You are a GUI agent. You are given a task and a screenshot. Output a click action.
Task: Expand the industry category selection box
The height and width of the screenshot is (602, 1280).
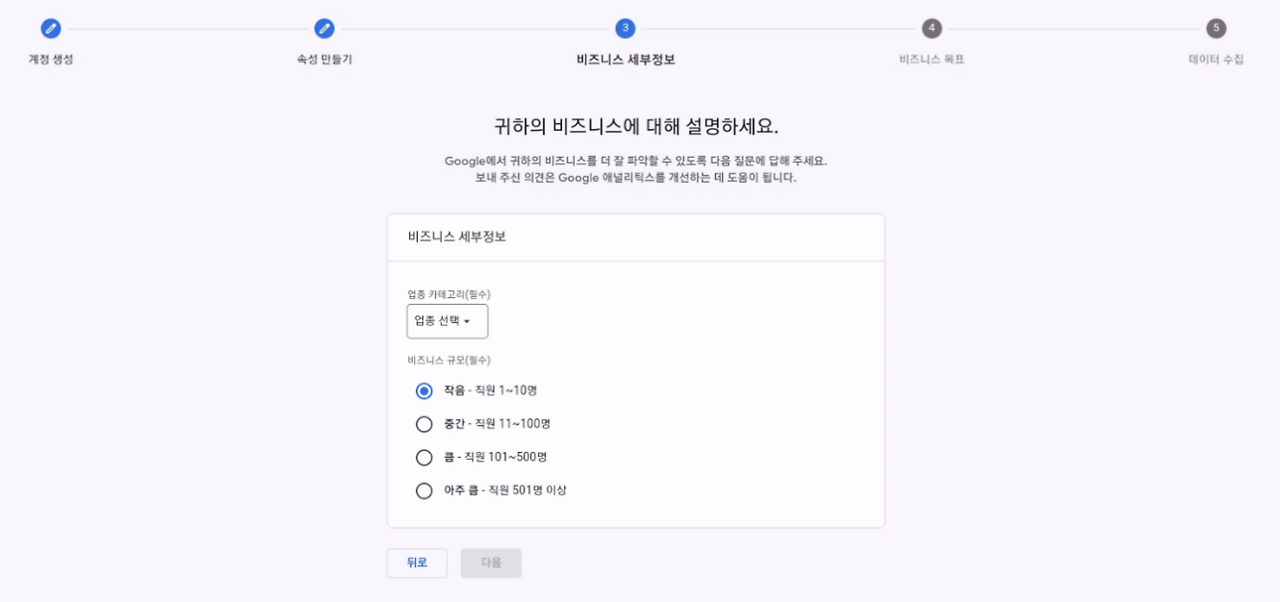point(446,321)
